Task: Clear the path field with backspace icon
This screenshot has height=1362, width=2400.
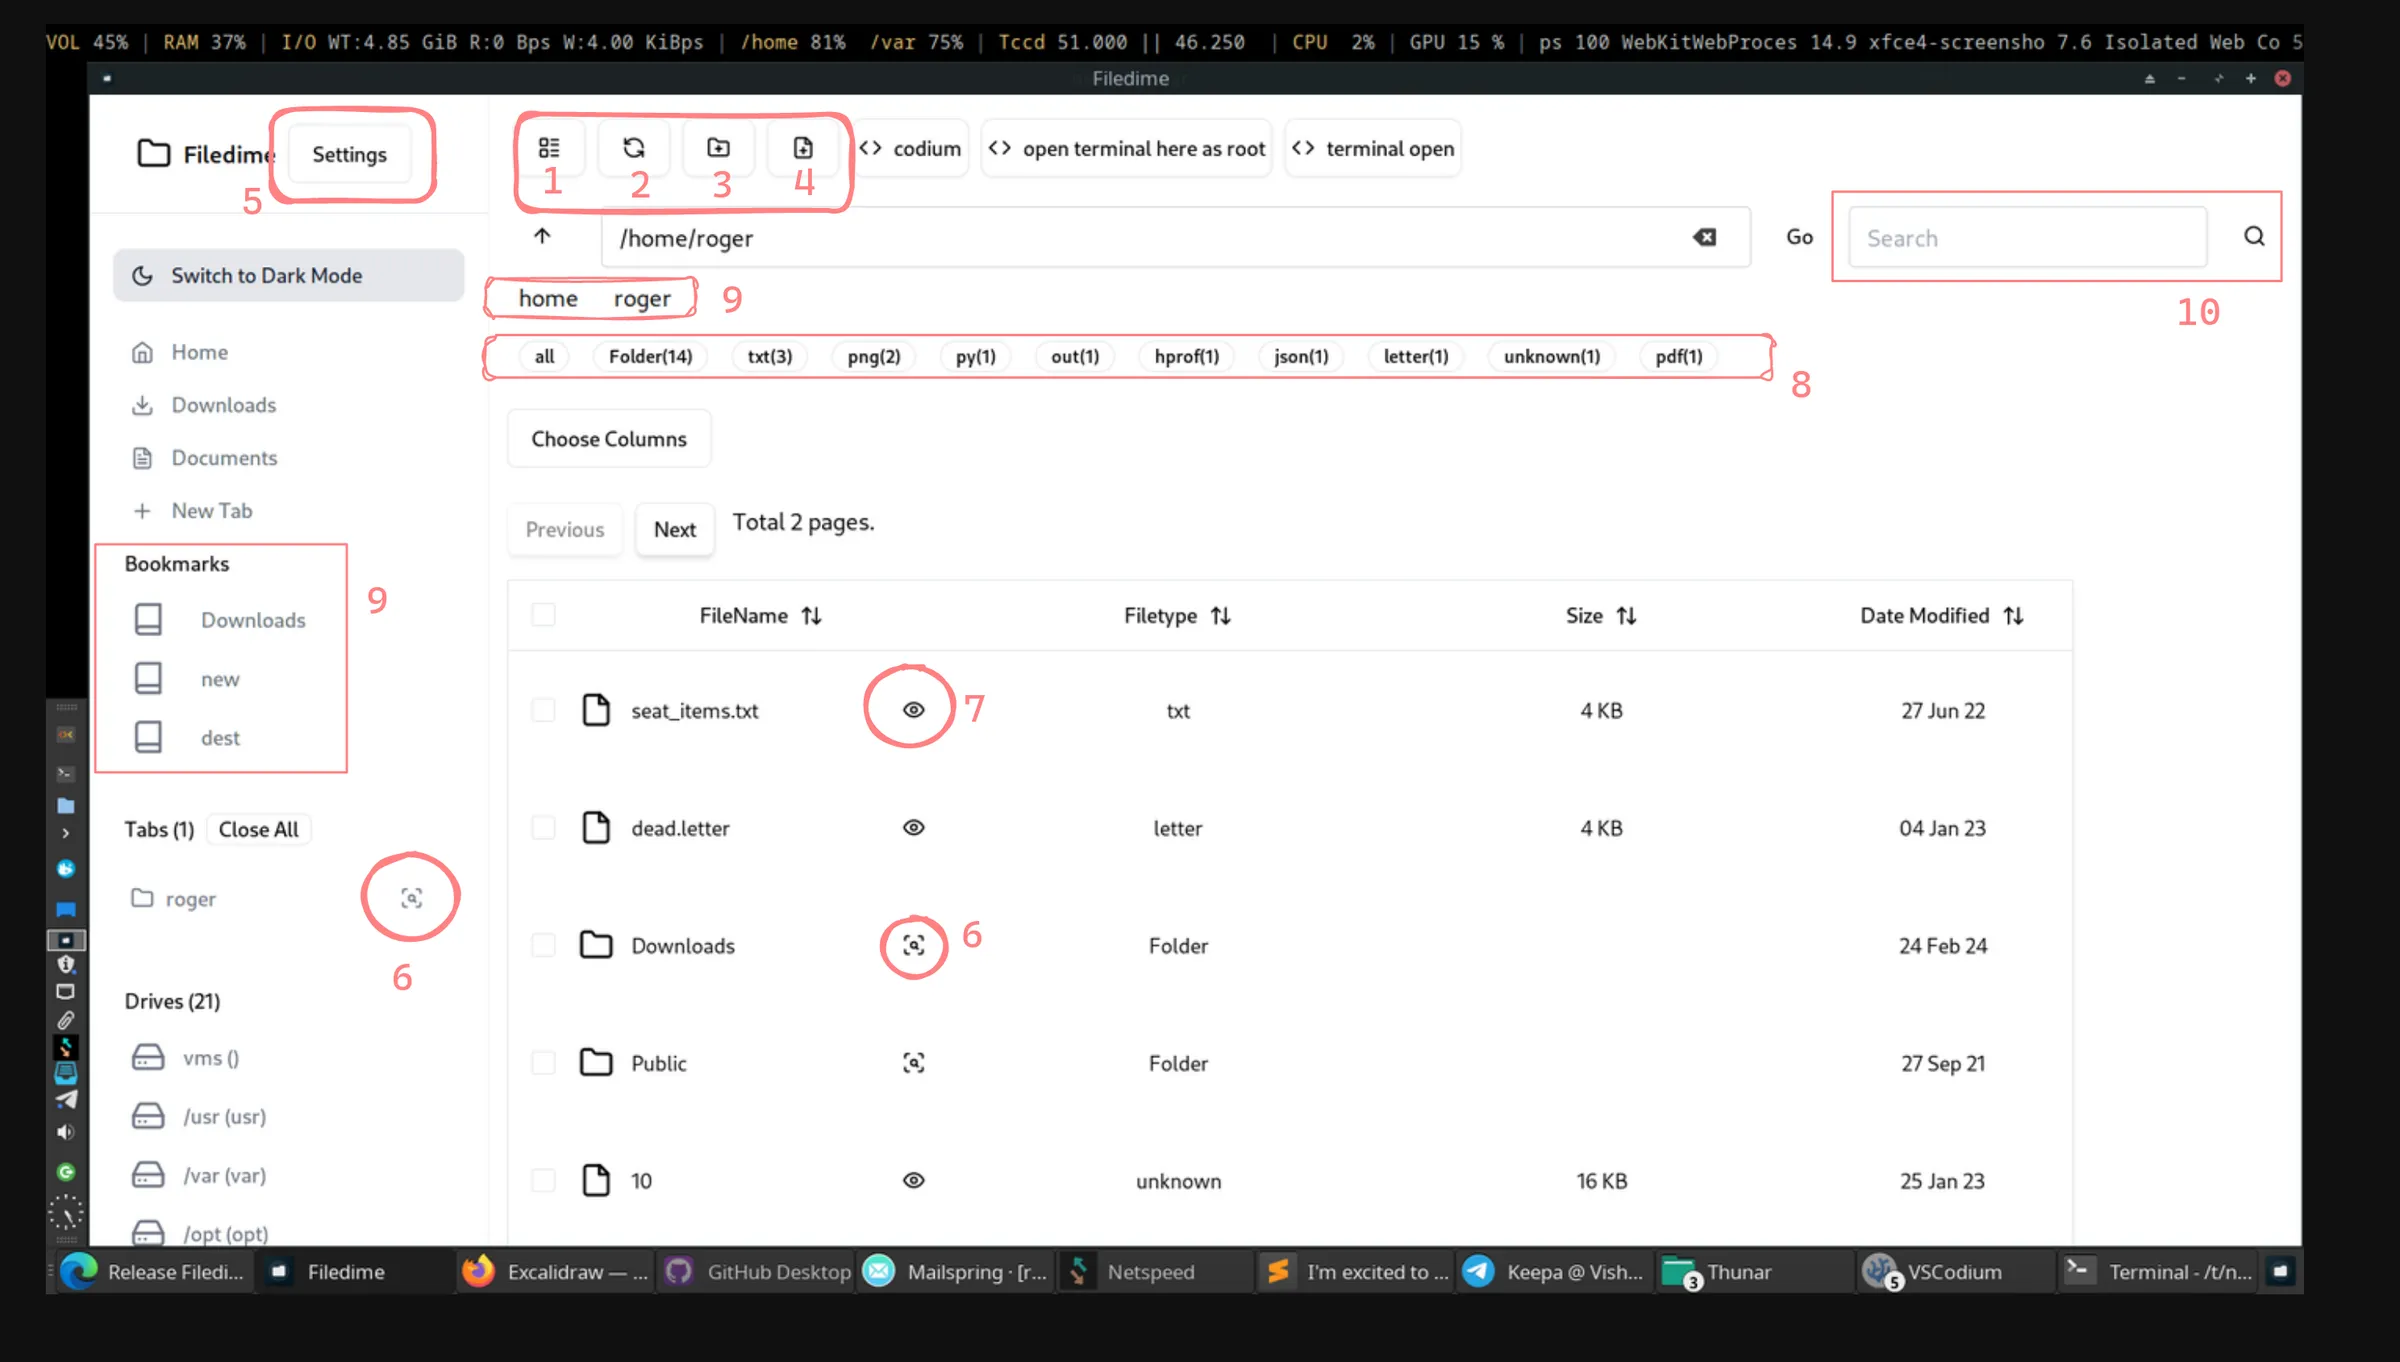Action: coord(1705,237)
